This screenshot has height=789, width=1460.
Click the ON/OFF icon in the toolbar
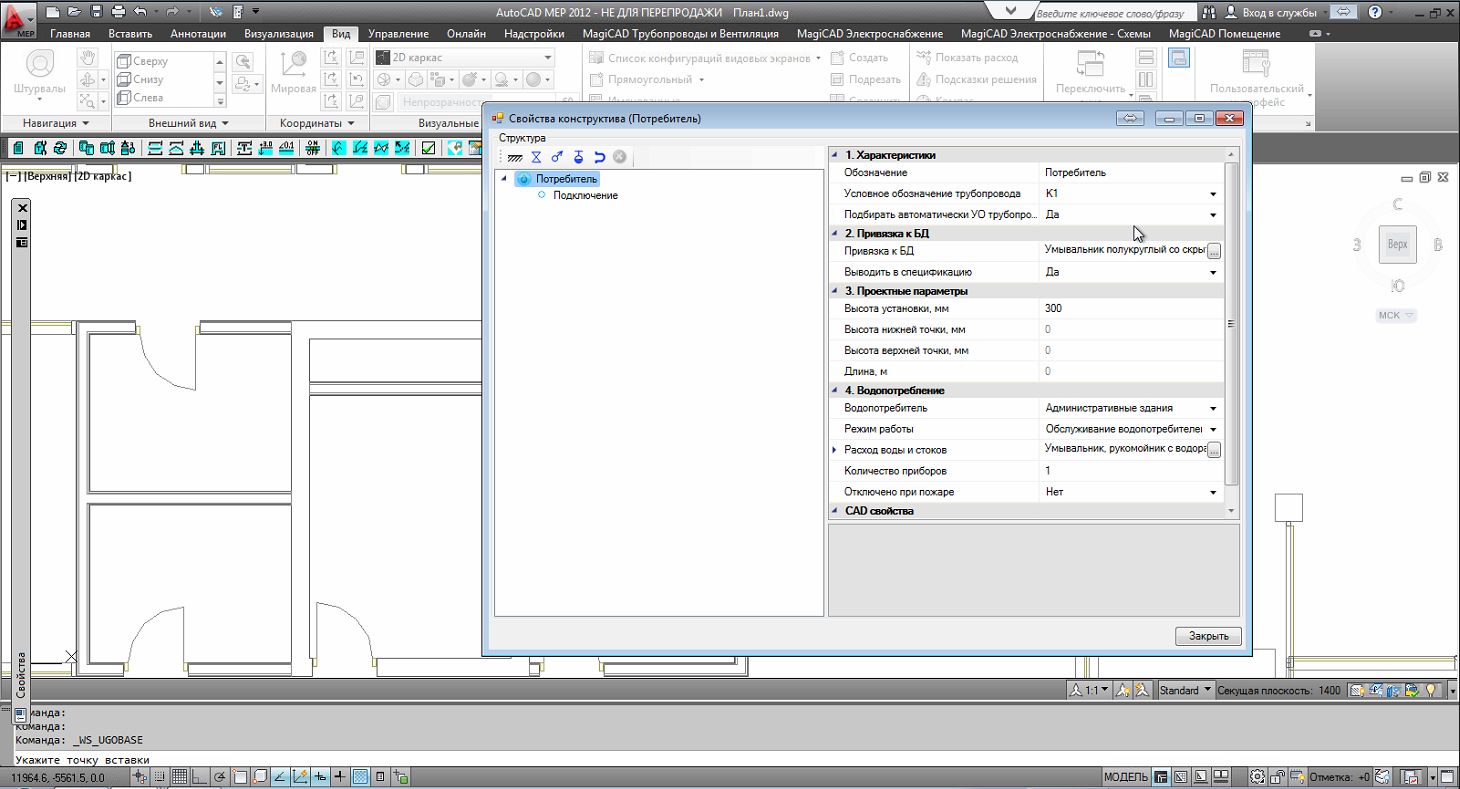point(313,148)
